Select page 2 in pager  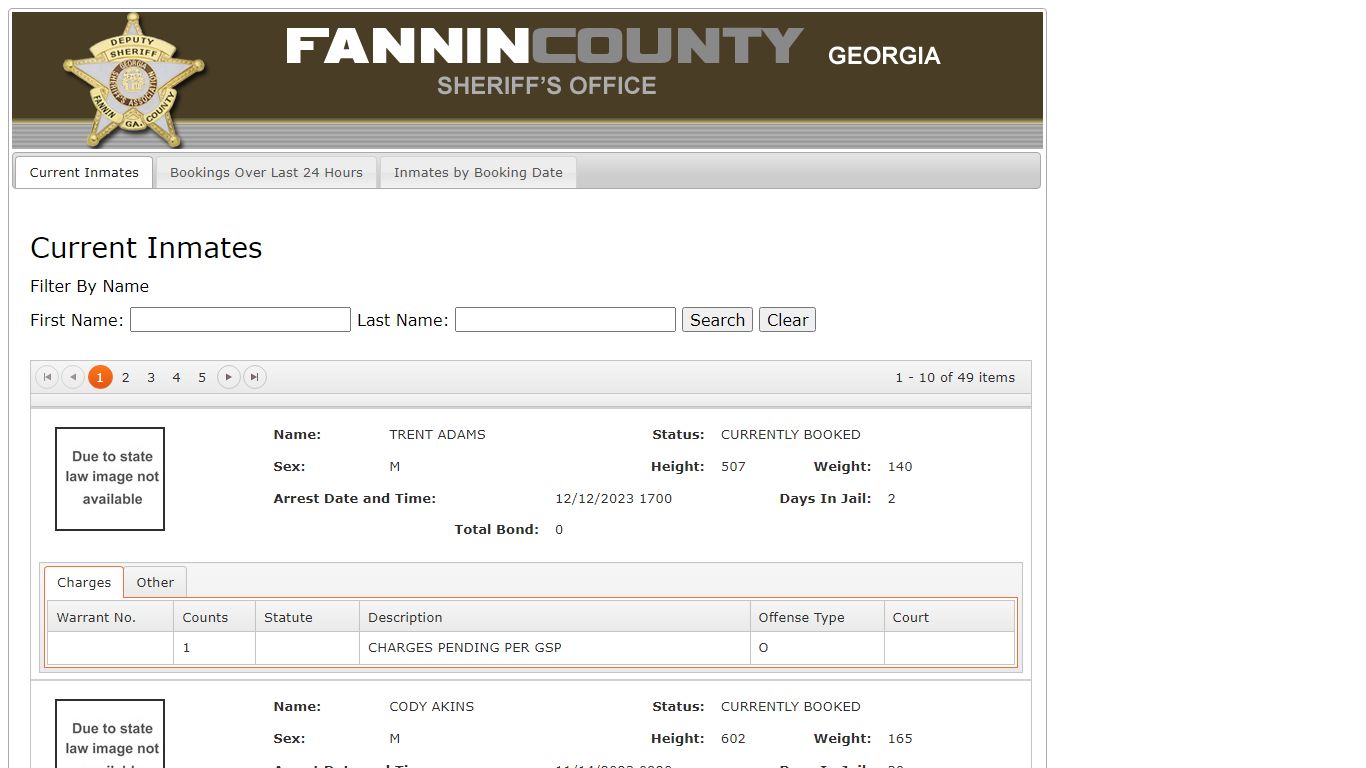(x=125, y=377)
